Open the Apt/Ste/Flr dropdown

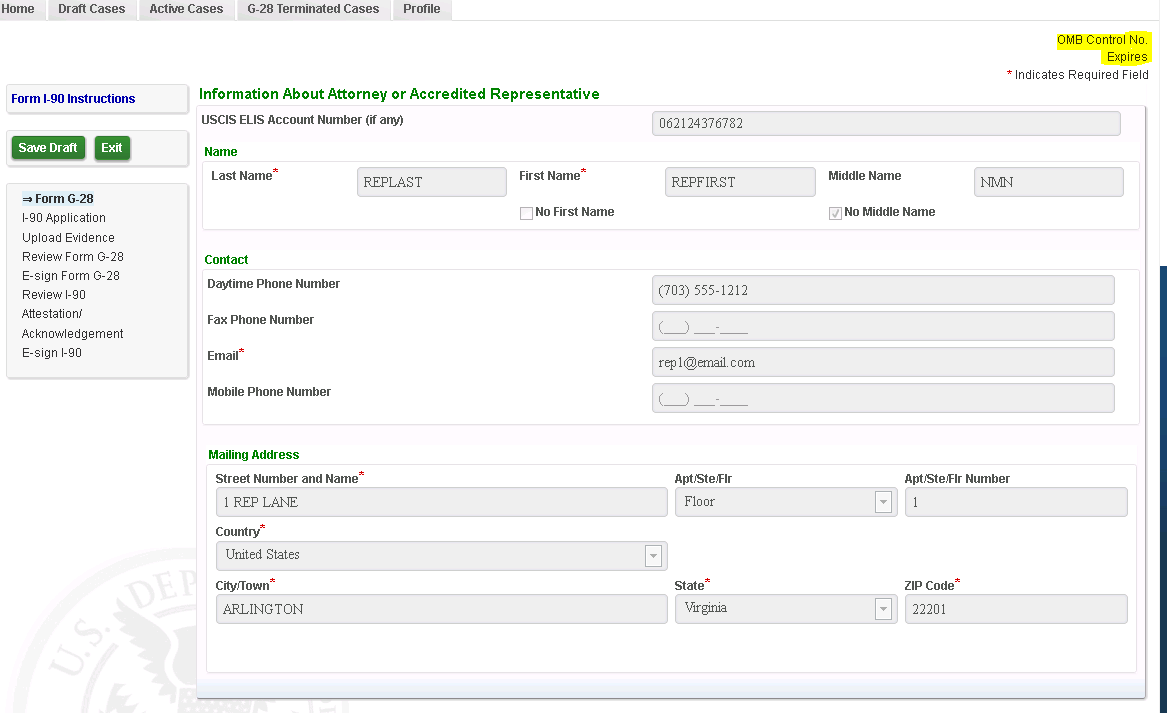click(785, 502)
